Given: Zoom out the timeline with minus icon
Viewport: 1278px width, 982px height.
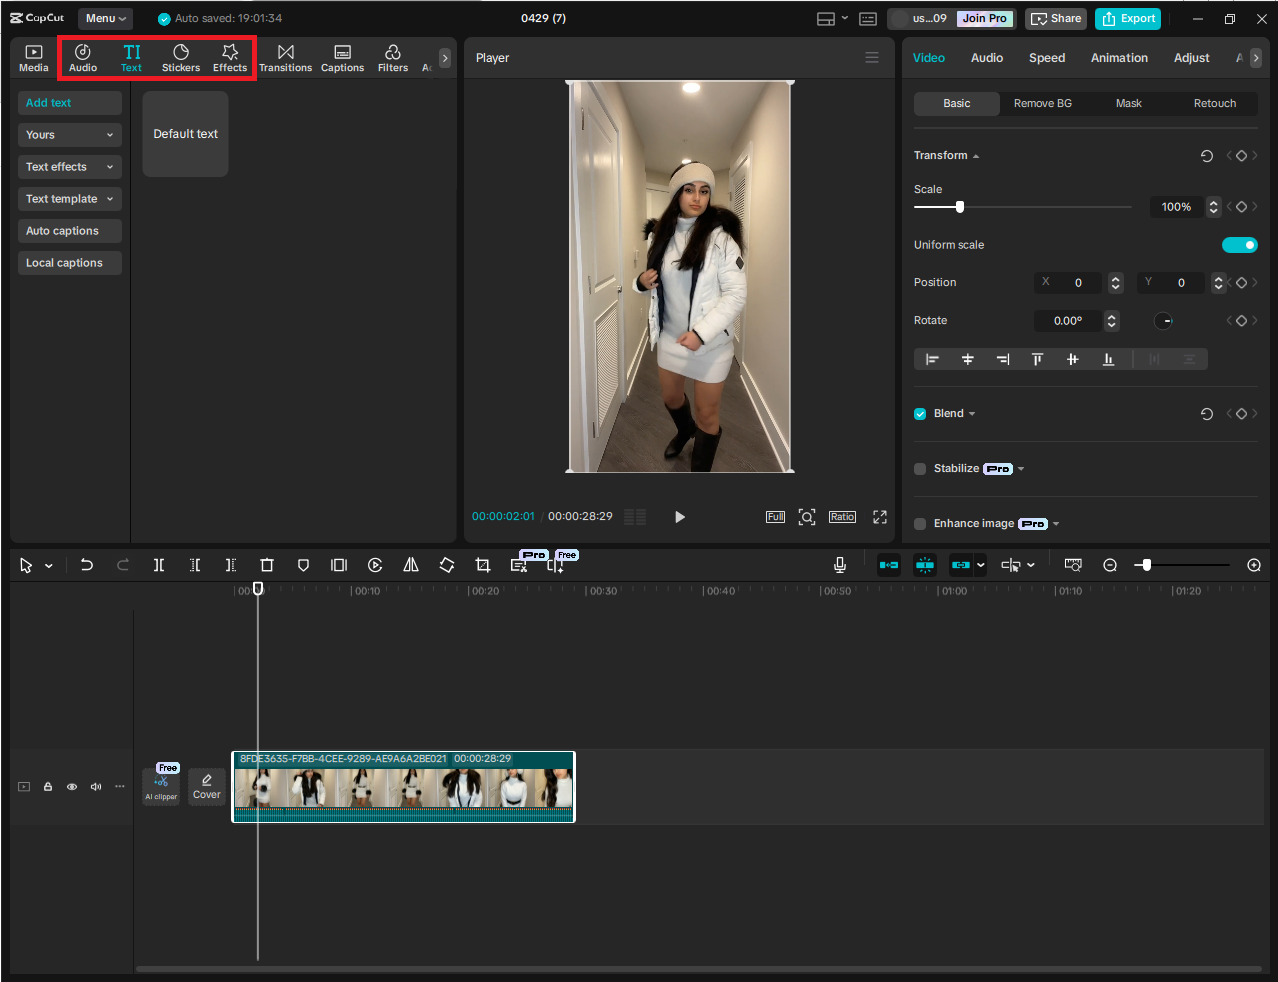Looking at the screenshot, I should coord(1110,565).
